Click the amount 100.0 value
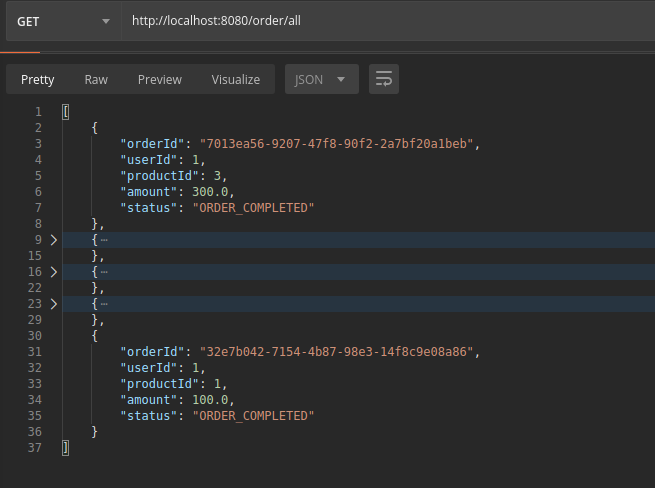This screenshot has height=488, width=655. [212, 400]
